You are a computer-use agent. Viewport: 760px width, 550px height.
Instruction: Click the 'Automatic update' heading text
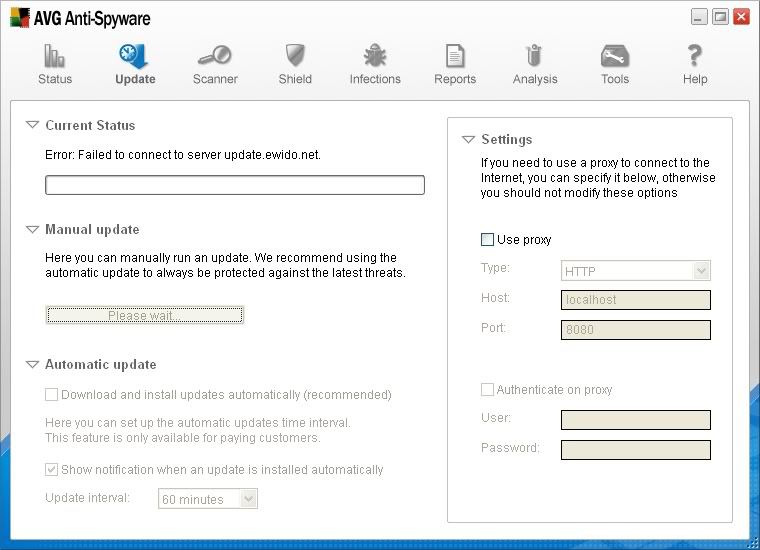coord(101,364)
